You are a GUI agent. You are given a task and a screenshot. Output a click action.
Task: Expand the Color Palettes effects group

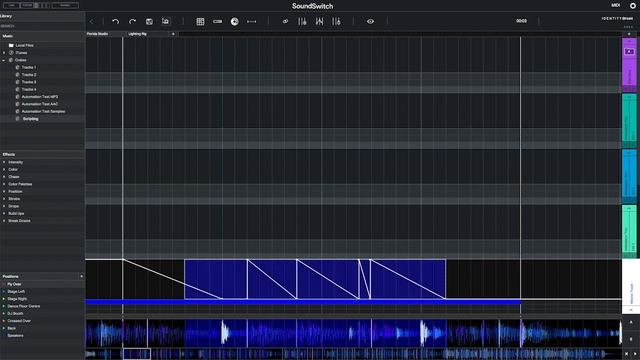pyautogui.click(x=4, y=184)
